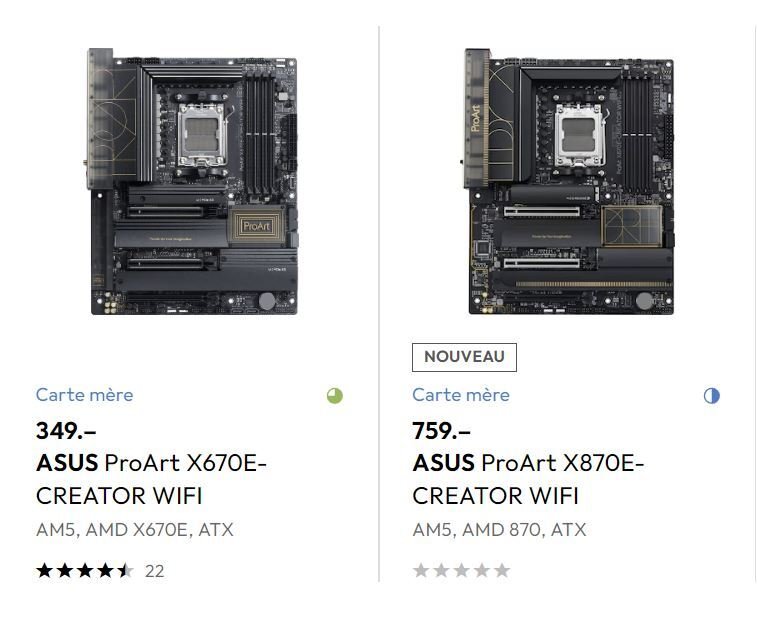Click the empty grey stars on X870E
Screen dimensions: 757x620
(x=461, y=571)
